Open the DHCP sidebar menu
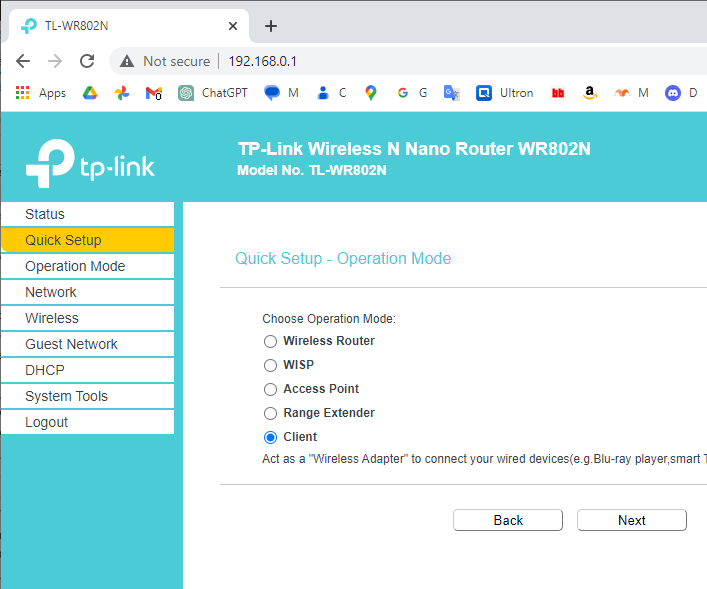This screenshot has width=707, height=589. [x=88, y=370]
